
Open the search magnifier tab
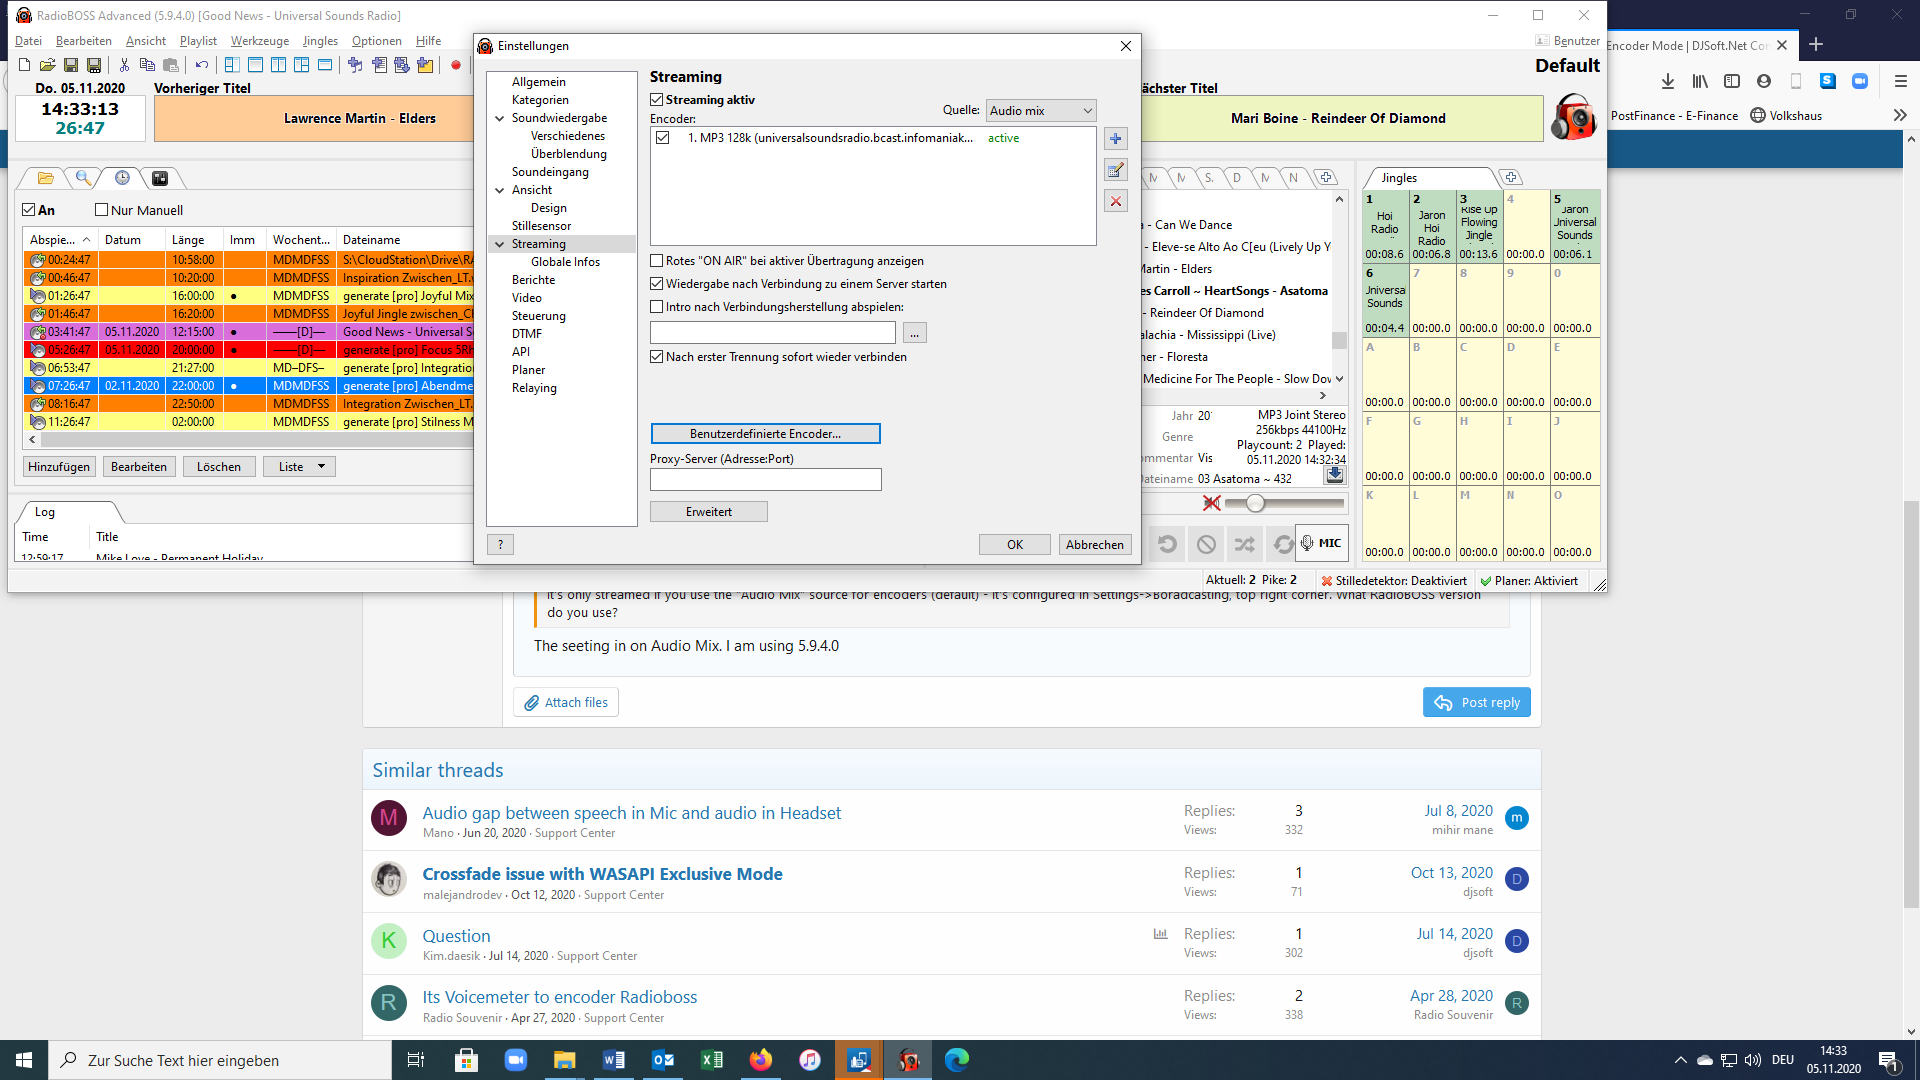pos(83,178)
